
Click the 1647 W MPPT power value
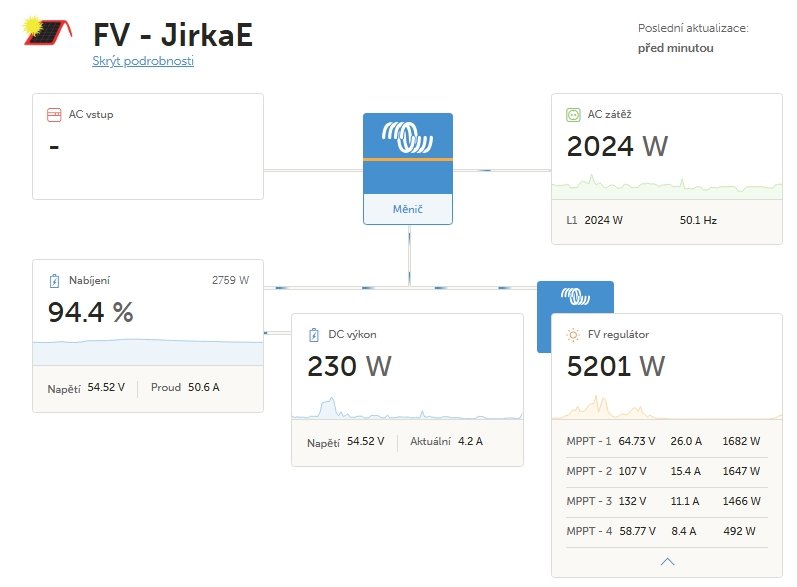[x=741, y=471]
